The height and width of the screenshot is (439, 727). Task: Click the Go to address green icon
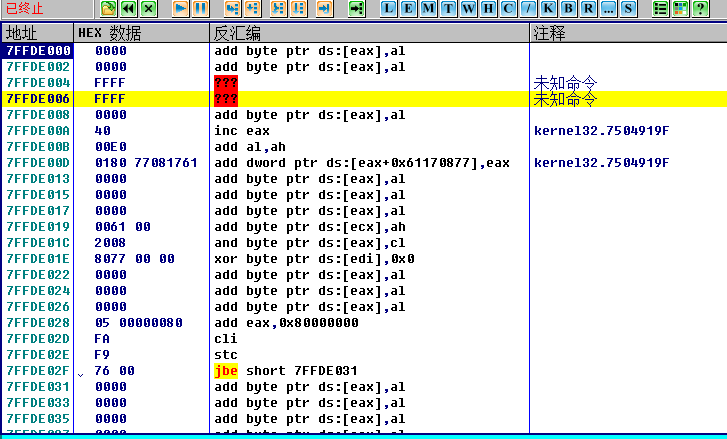pyautogui.click(x=357, y=8)
